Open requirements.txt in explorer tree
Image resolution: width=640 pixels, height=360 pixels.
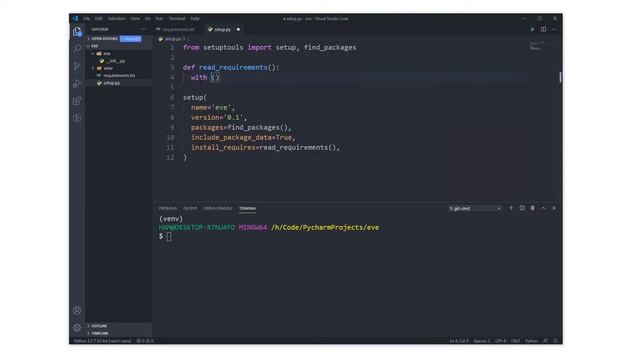pyautogui.click(x=119, y=76)
